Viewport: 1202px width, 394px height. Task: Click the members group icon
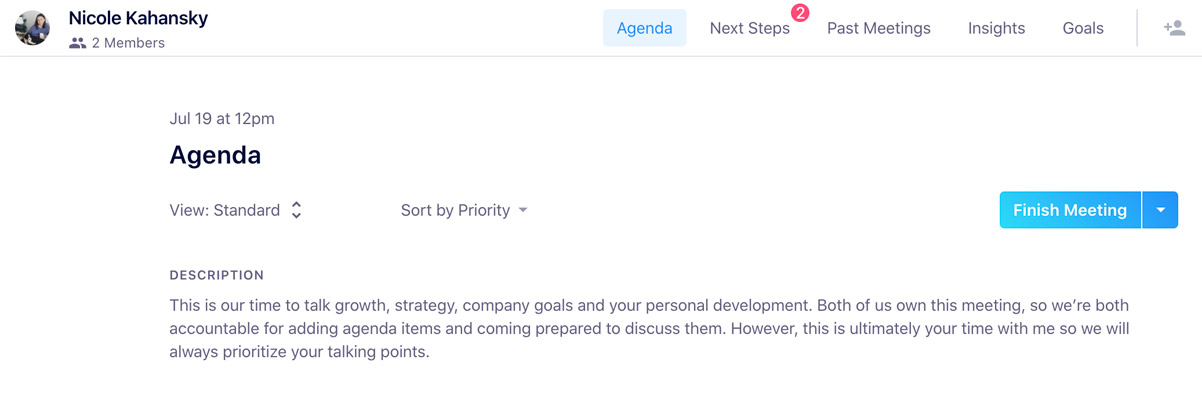[x=78, y=43]
